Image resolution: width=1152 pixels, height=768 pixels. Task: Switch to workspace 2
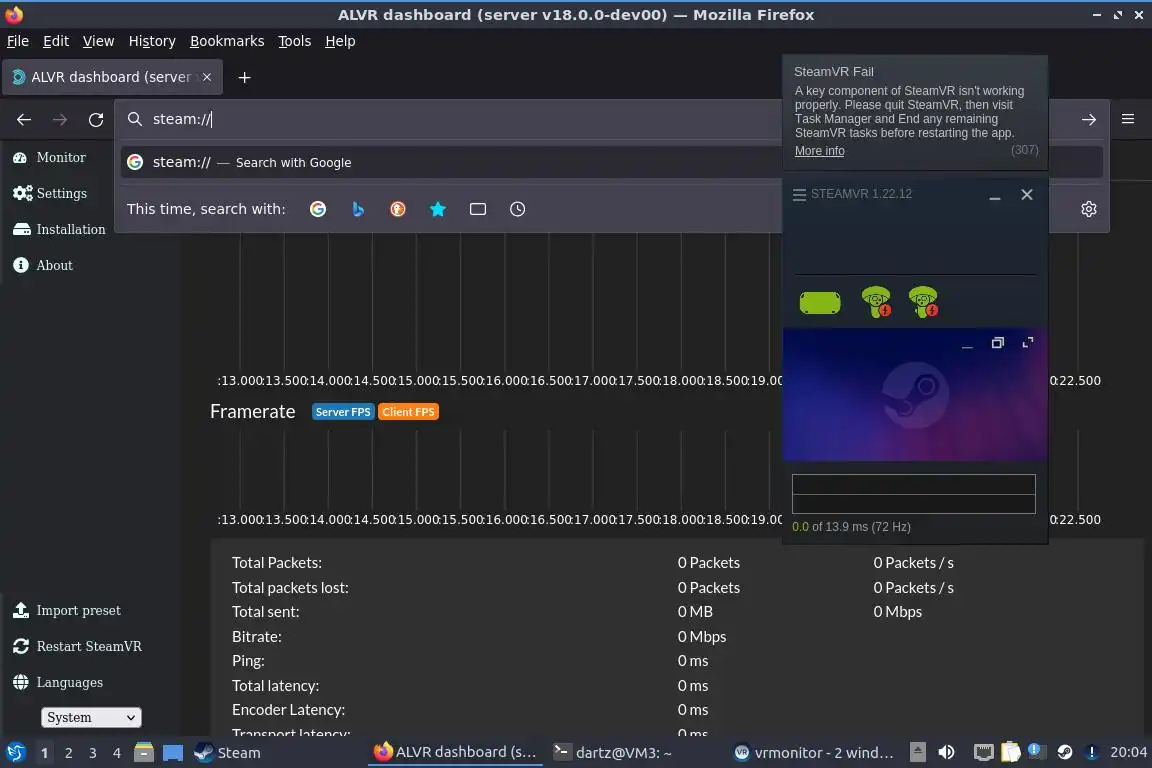click(68, 753)
